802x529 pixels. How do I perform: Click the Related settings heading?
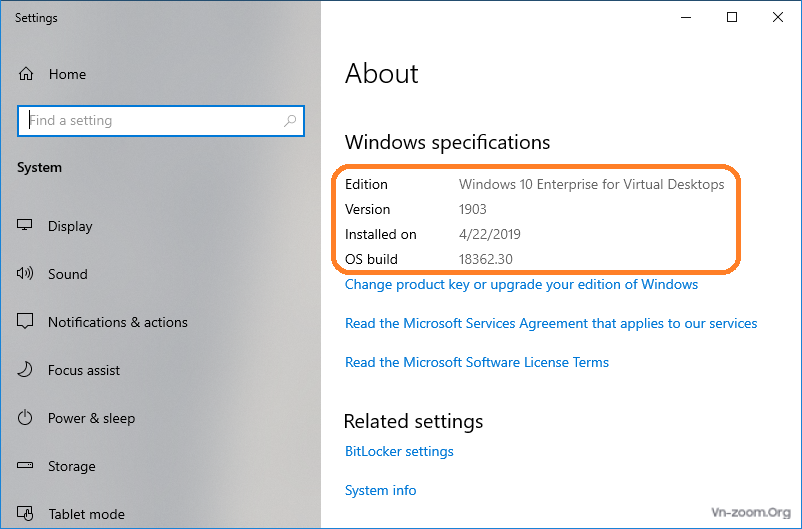(x=413, y=422)
